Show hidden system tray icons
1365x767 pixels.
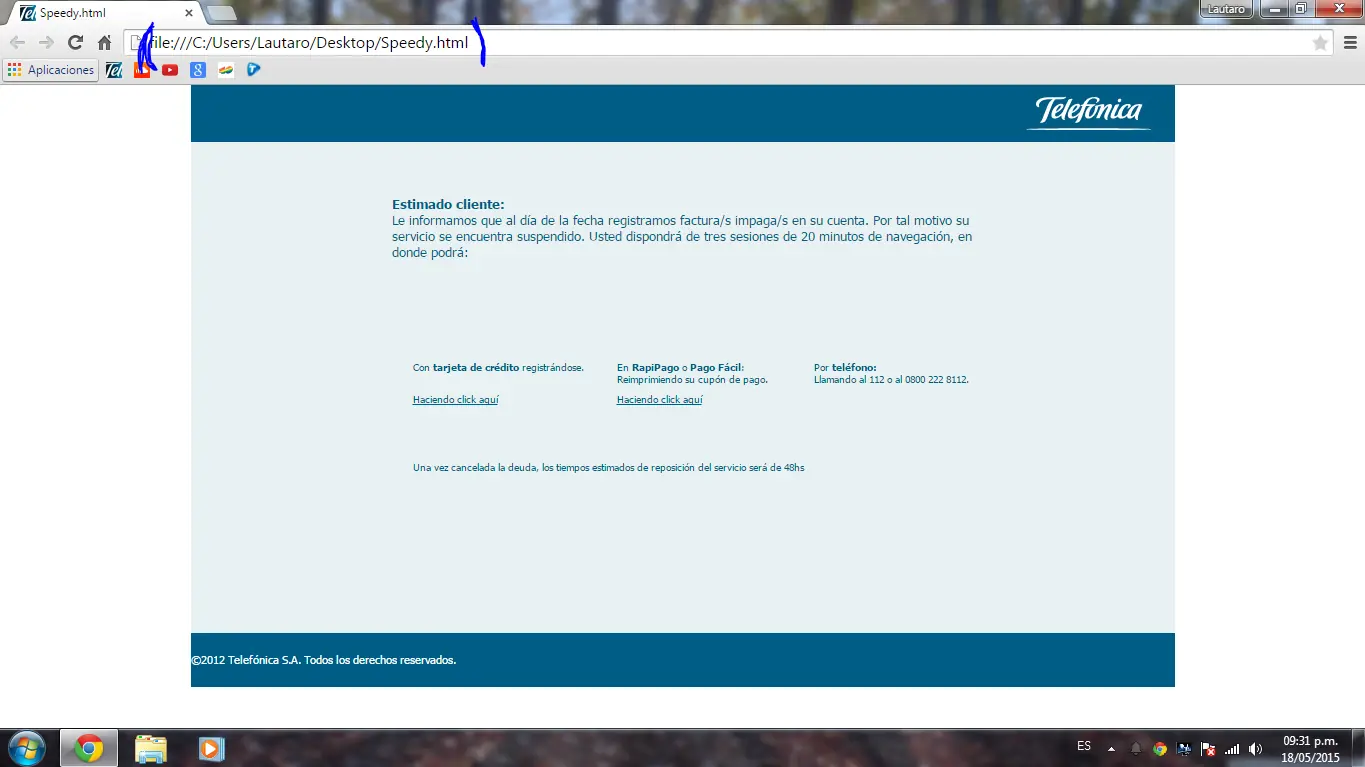tap(1111, 748)
